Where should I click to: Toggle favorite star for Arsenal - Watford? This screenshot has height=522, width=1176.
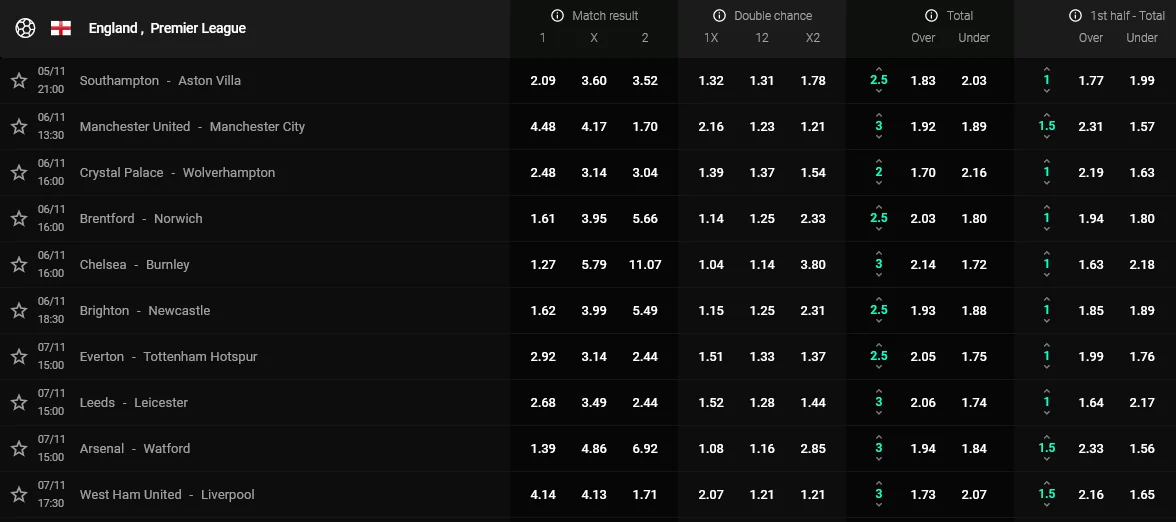(18, 449)
